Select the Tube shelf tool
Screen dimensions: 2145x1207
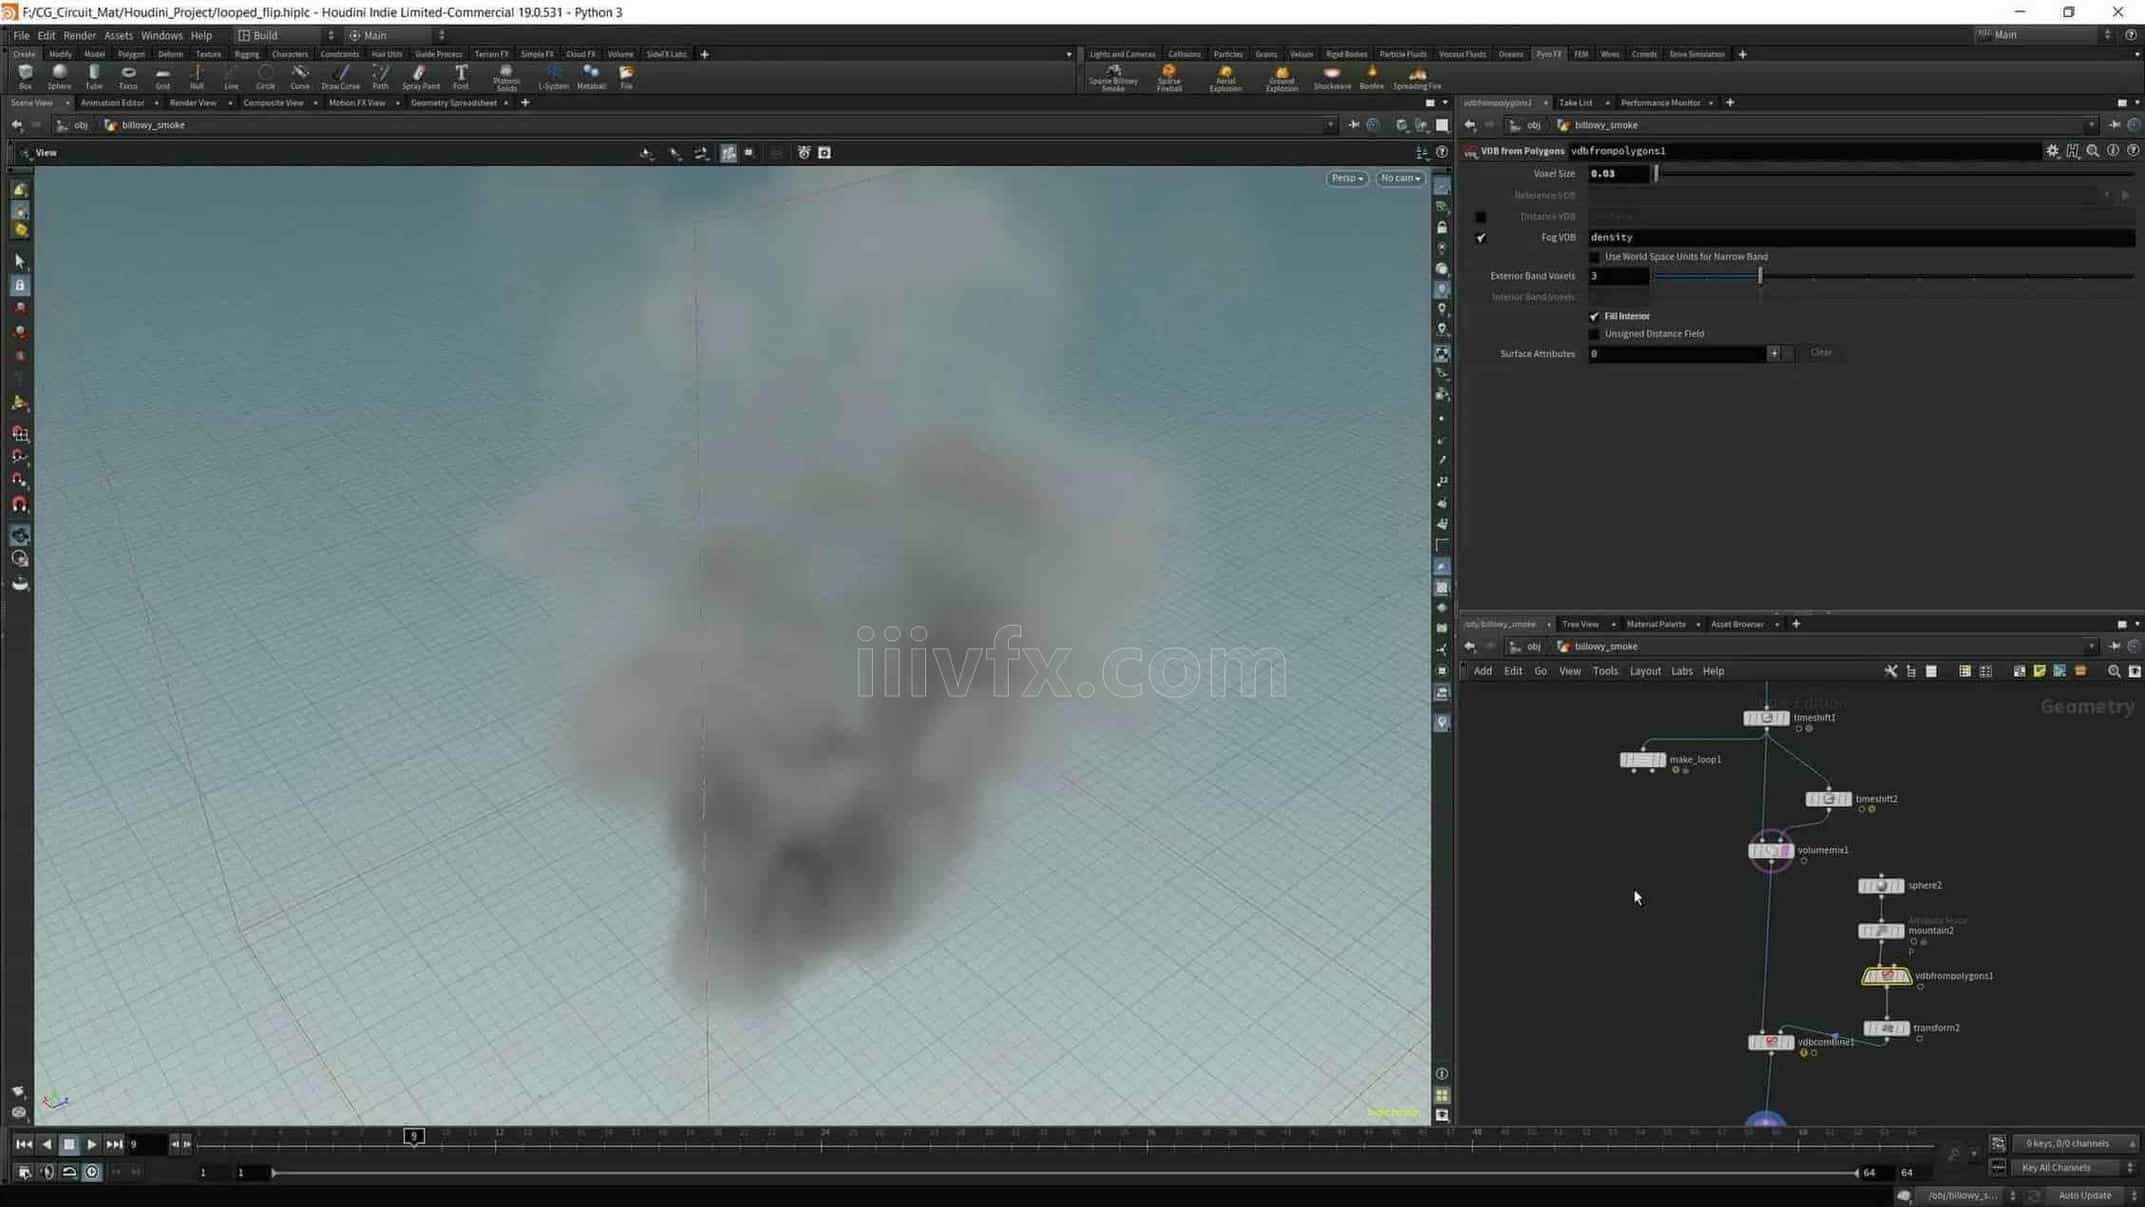pos(94,77)
